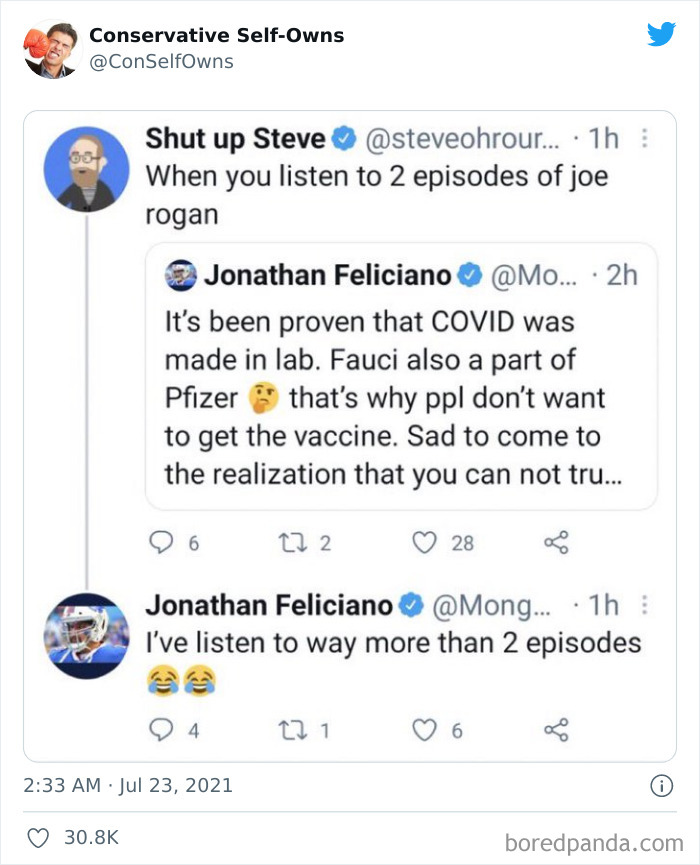This screenshot has width=700, height=865.
Task: Click the Twitter bird logo
Action: click(x=663, y=32)
